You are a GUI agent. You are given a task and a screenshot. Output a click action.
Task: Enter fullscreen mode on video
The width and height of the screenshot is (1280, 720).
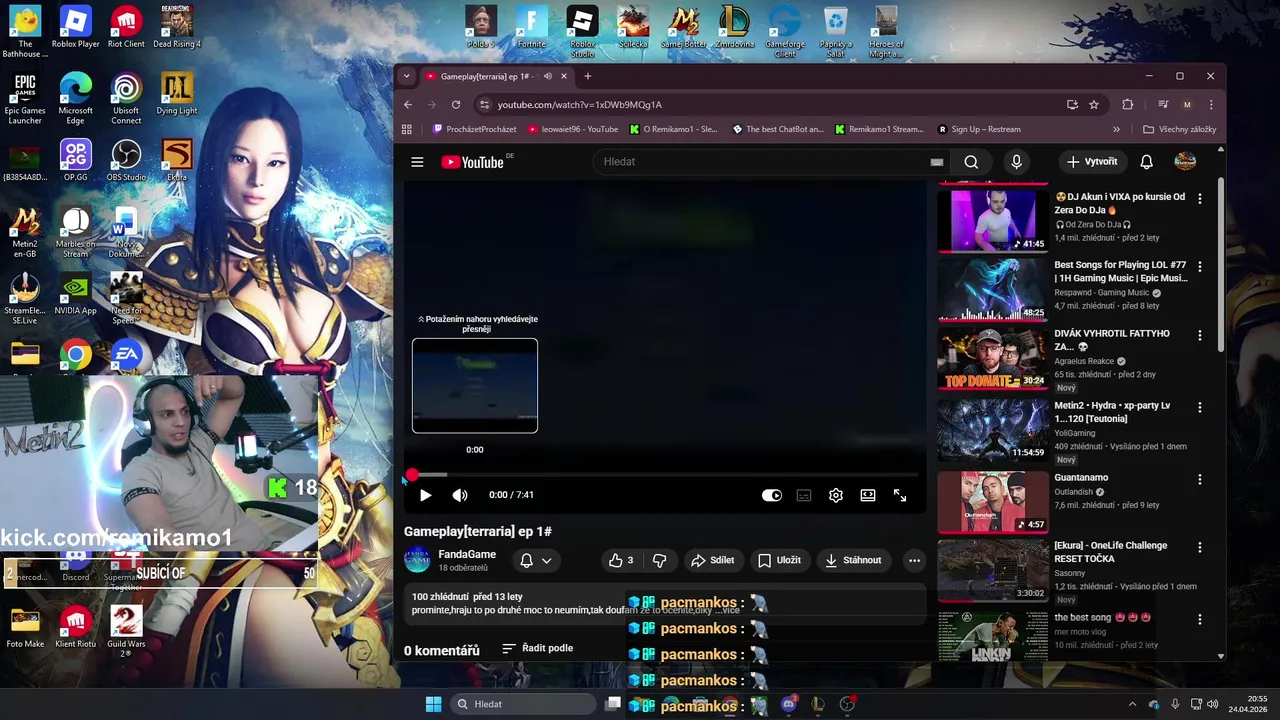[900, 495]
